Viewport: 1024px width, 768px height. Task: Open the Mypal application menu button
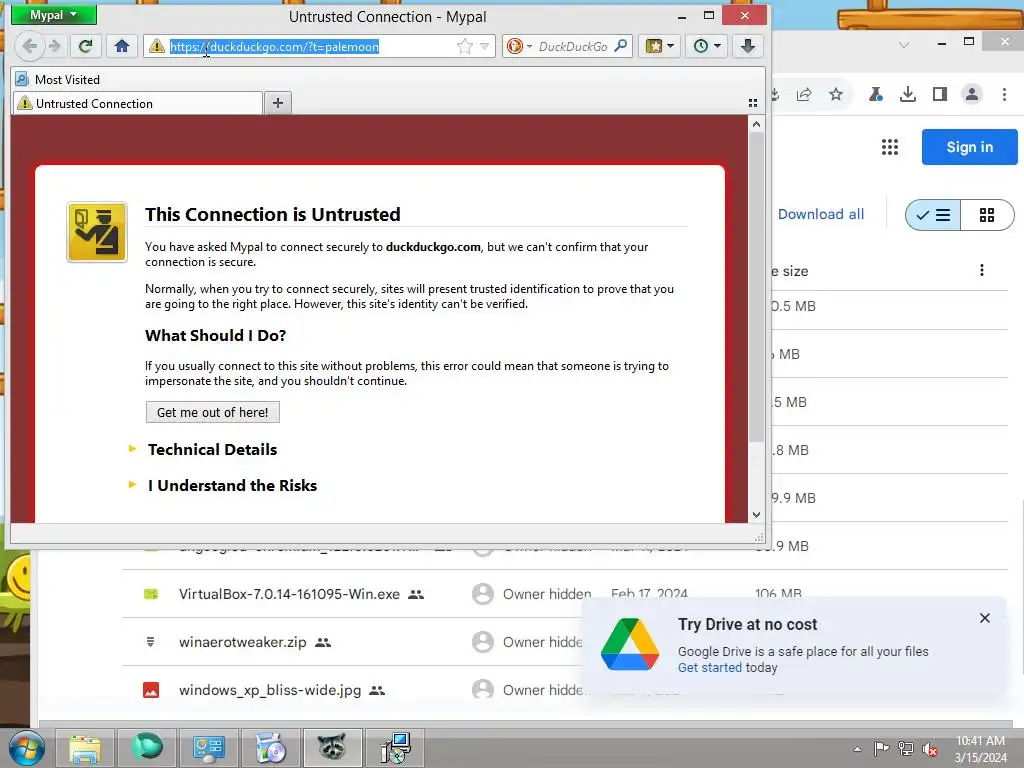[x=54, y=14]
